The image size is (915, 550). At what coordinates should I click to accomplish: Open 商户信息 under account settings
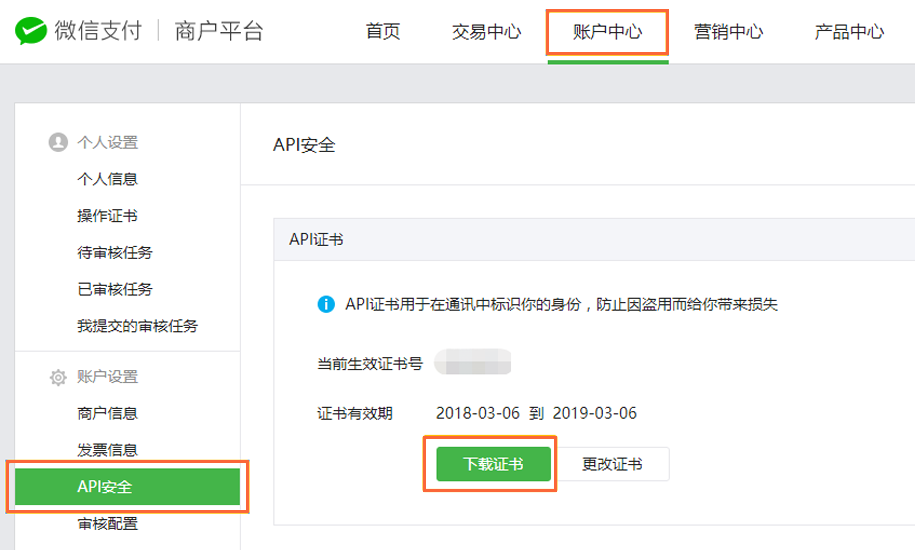click(107, 414)
